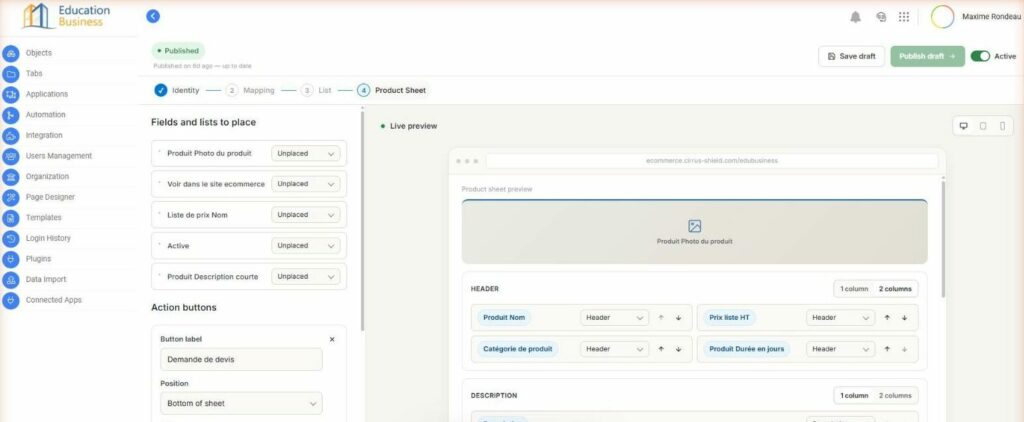
Task: Open Users Management in sidebar menu
Action: point(59,156)
